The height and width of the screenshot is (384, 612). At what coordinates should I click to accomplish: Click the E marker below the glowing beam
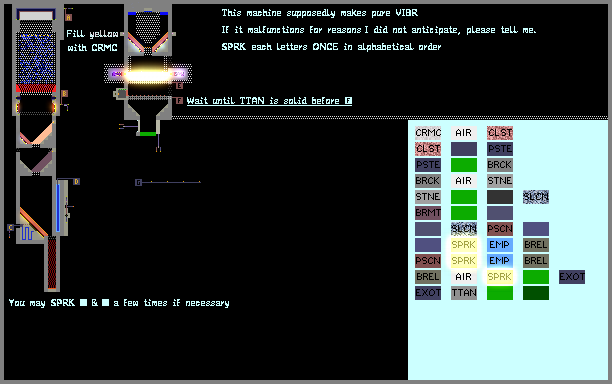[x=180, y=86]
